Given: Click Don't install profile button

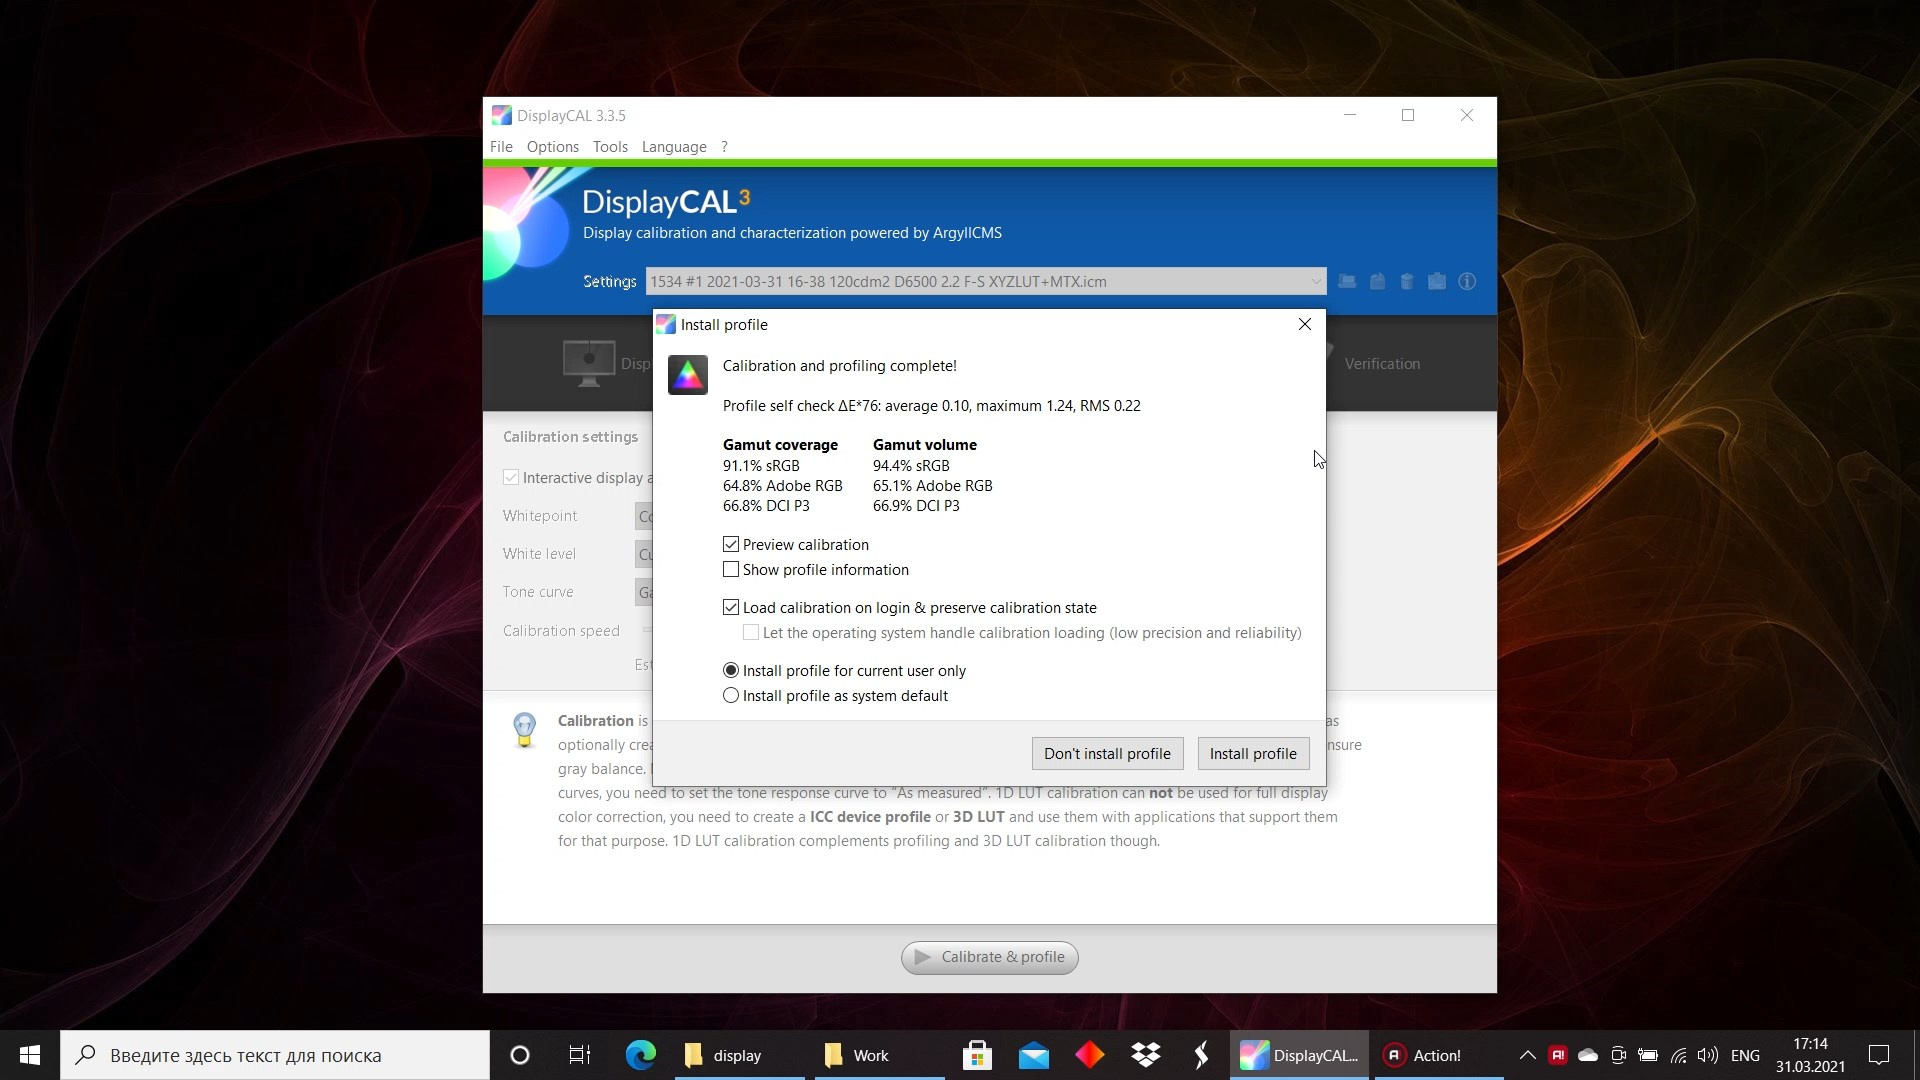Looking at the screenshot, I should (x=1107, y=754).
